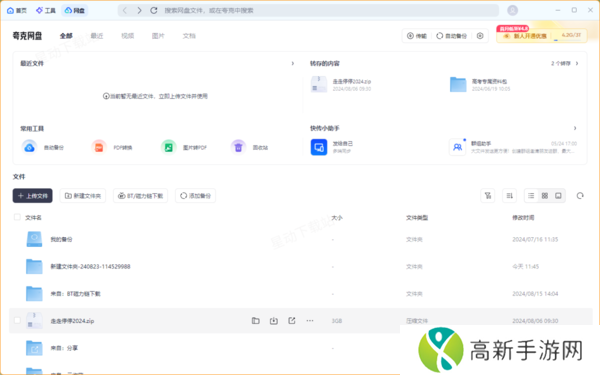Expand the 最近文件 section arrow
Screen dimensions: 600x375
pyautogui.click(x=293, y=63)
